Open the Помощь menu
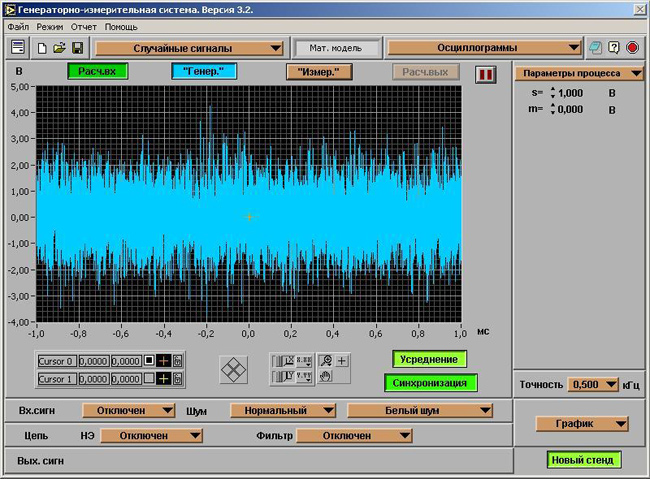 pyautogui.click(x=121, y=27)
